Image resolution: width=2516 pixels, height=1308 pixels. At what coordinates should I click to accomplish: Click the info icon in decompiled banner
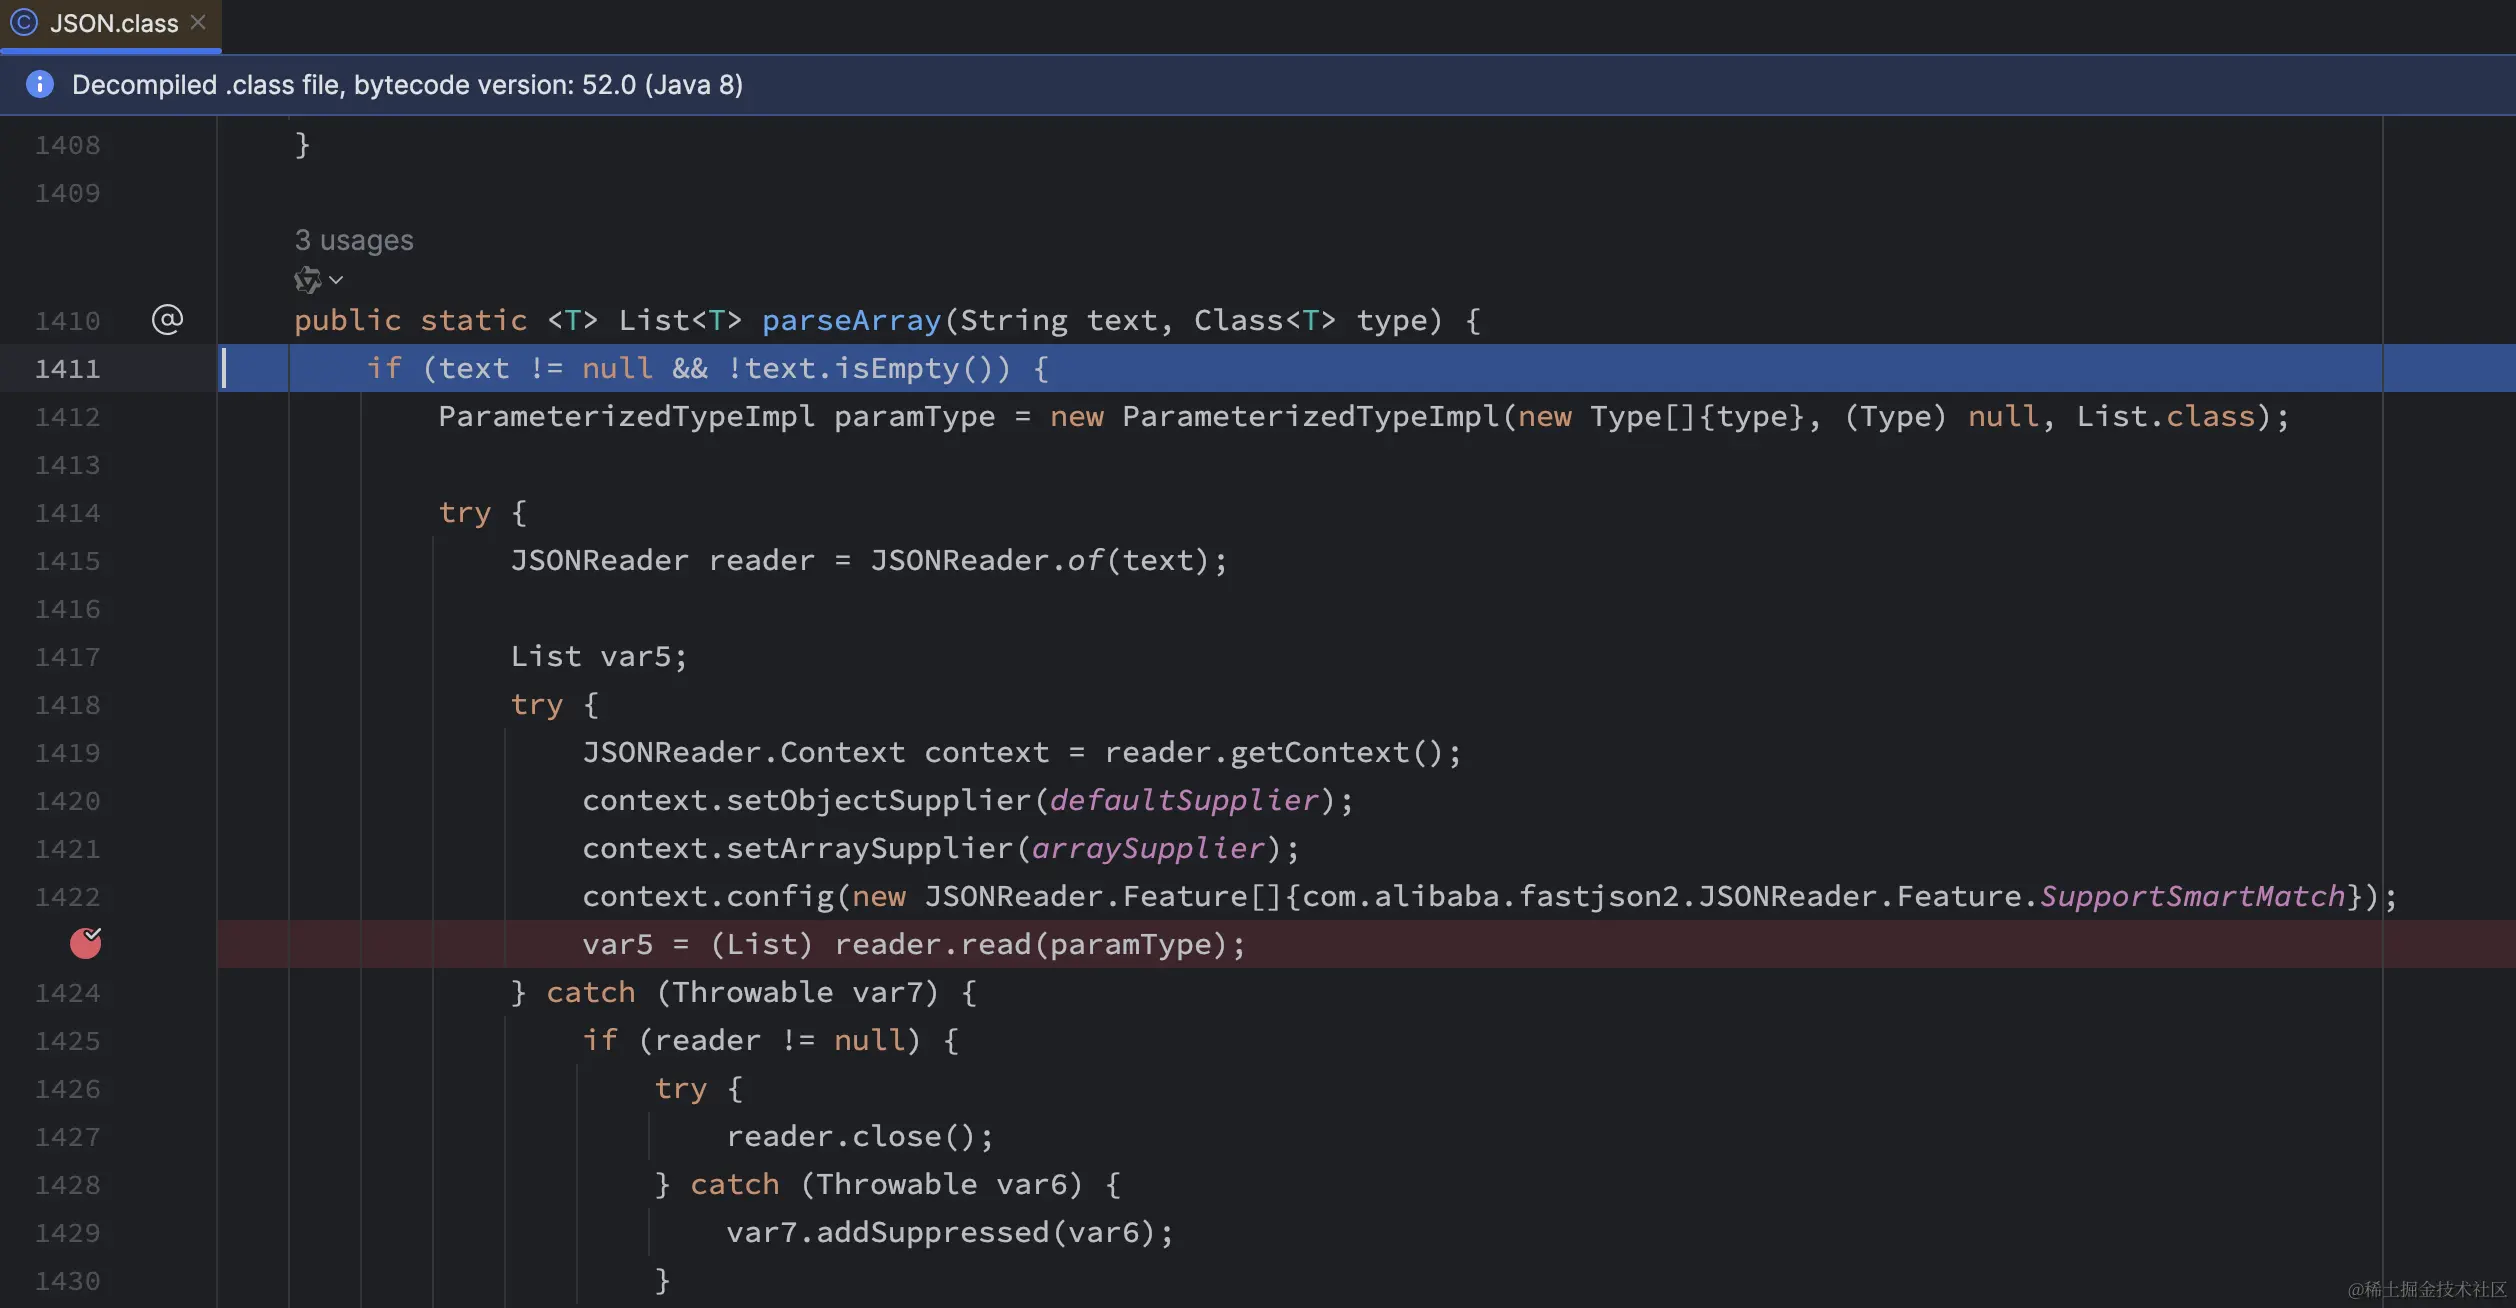(x=39, y=84)
